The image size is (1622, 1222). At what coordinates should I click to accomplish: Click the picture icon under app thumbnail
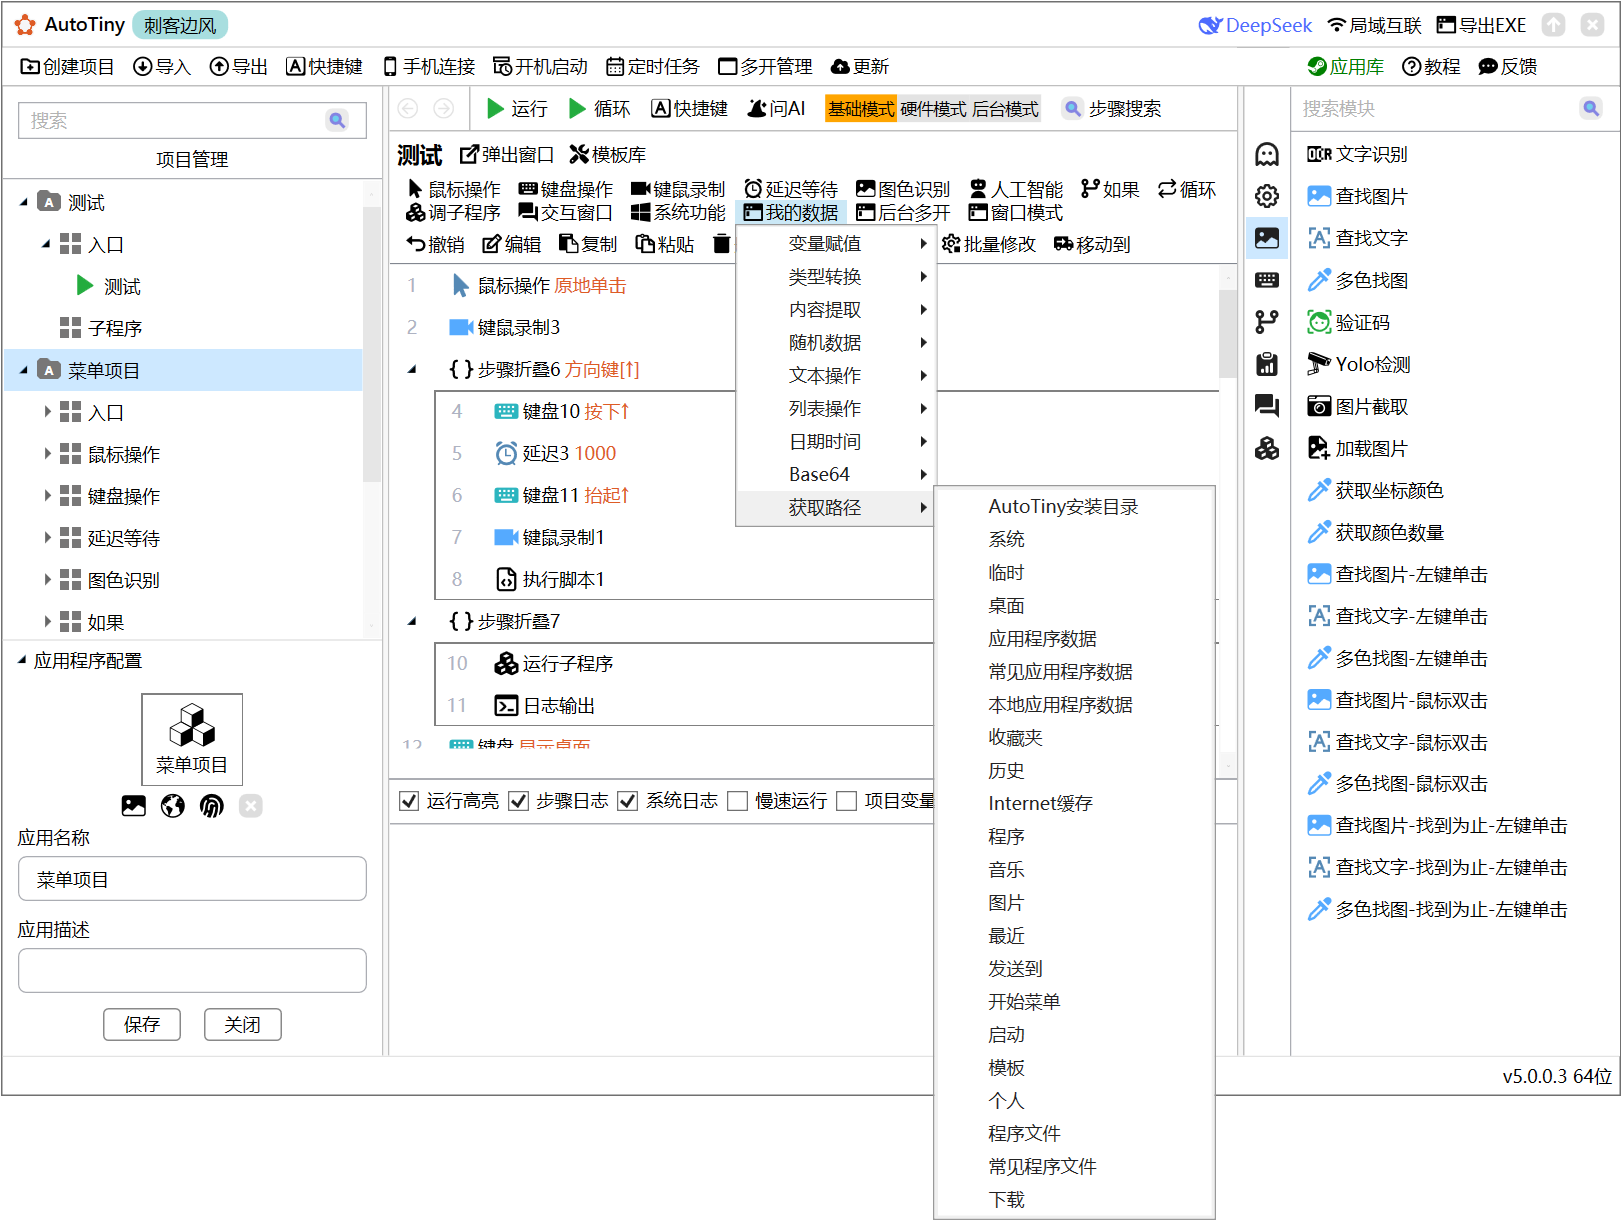pos(134,806)
